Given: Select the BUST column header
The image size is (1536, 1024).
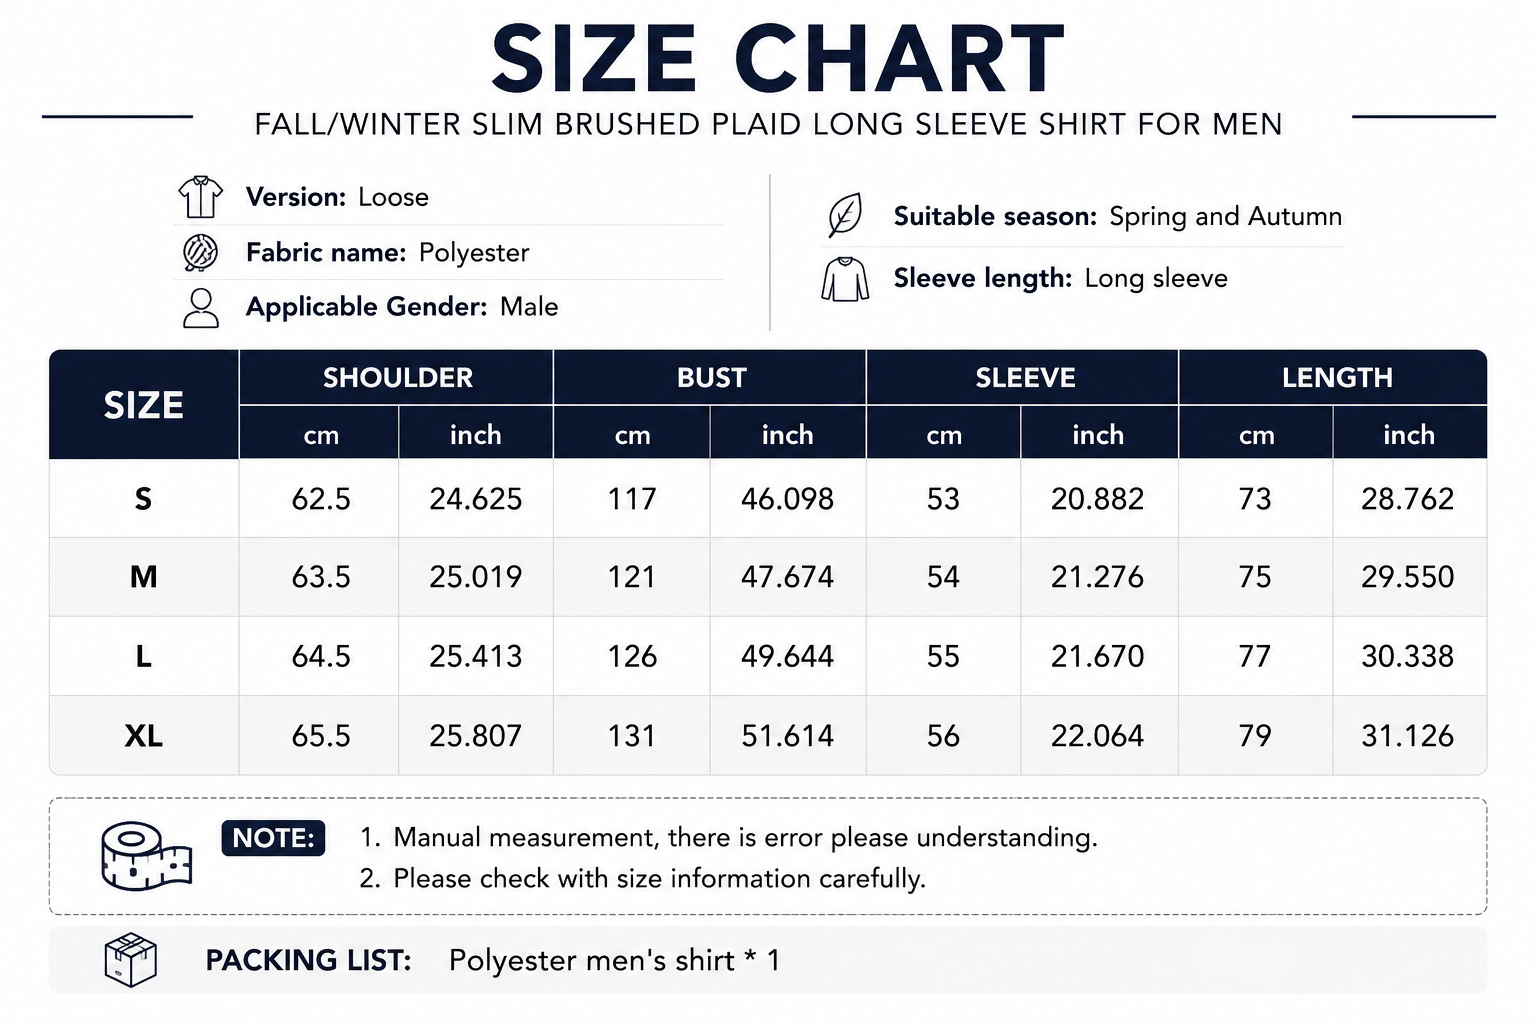Looking at the screenshot, I should coord(711,378).
